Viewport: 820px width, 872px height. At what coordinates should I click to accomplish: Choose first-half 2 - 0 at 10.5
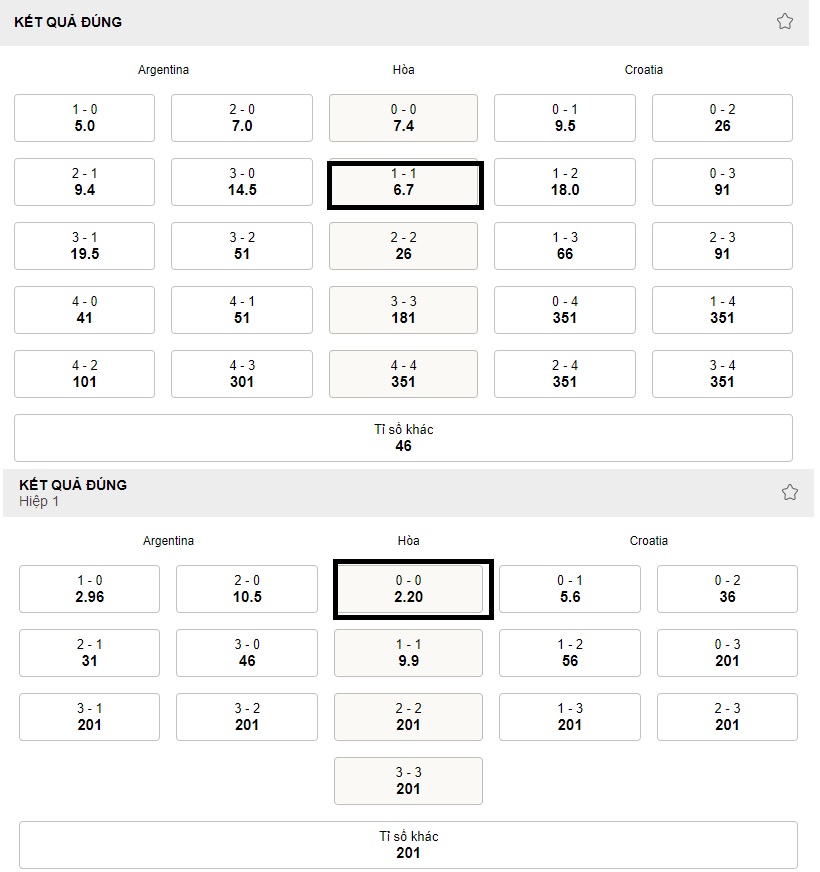247,589
